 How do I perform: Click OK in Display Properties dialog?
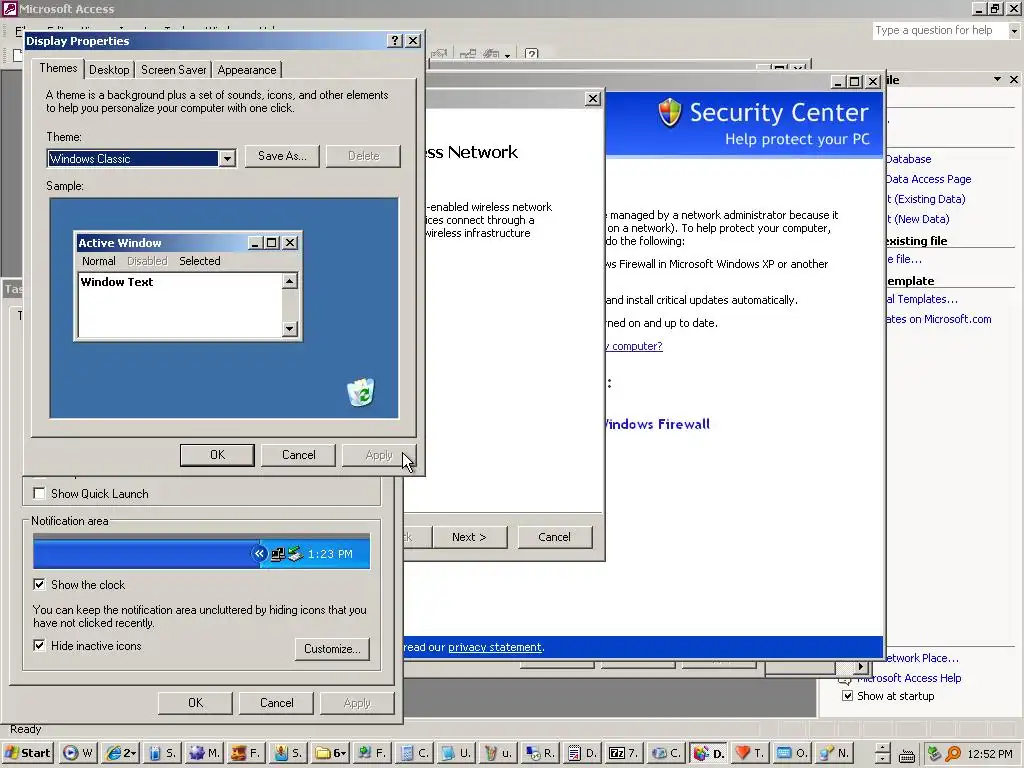tap(217, 455)
